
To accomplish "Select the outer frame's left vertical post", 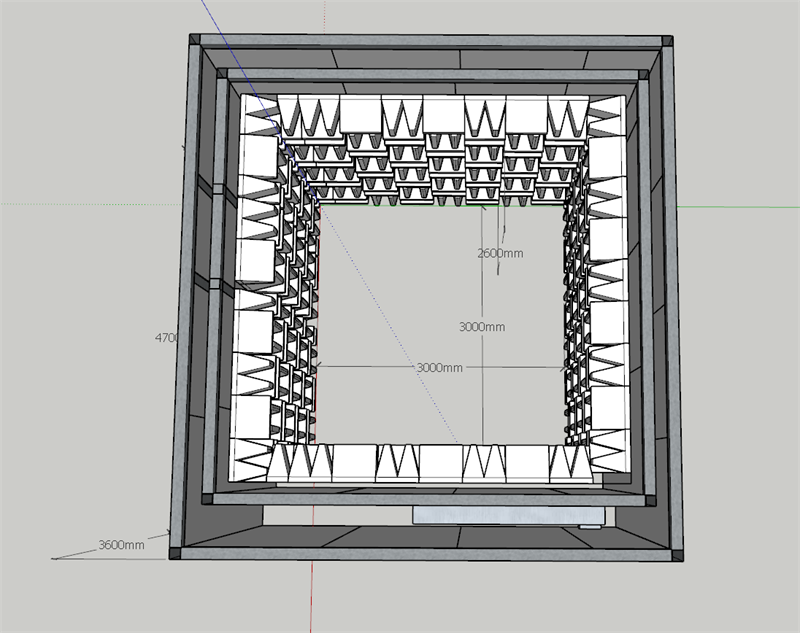I will (185, 296).
